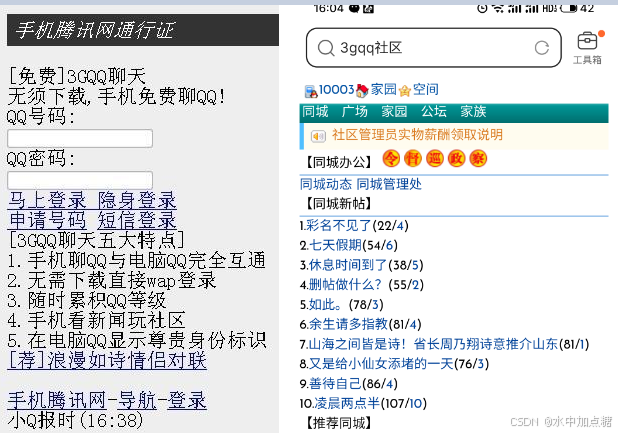This screenshot has height=433, width=618.
Task: Click the 政 round badge icon
Action: [456, 159]
